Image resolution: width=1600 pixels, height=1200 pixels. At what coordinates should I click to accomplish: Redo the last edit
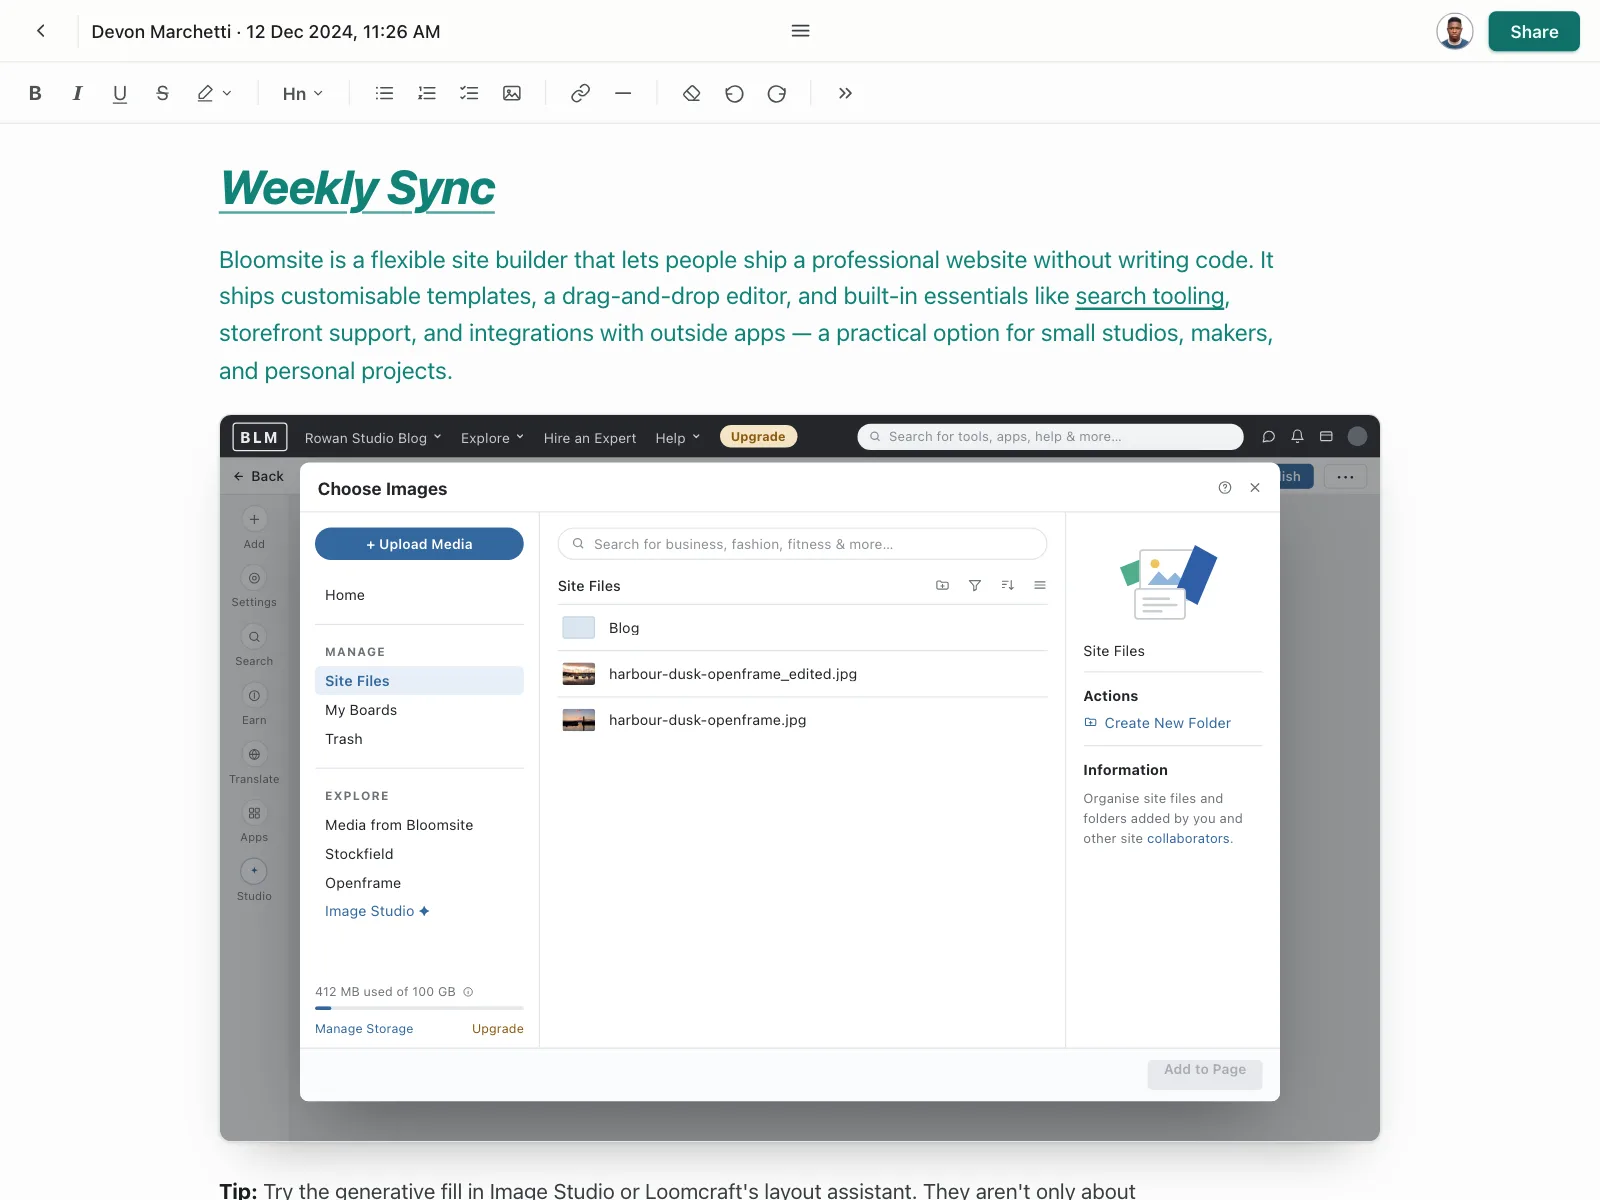click(x=777, y=93)
